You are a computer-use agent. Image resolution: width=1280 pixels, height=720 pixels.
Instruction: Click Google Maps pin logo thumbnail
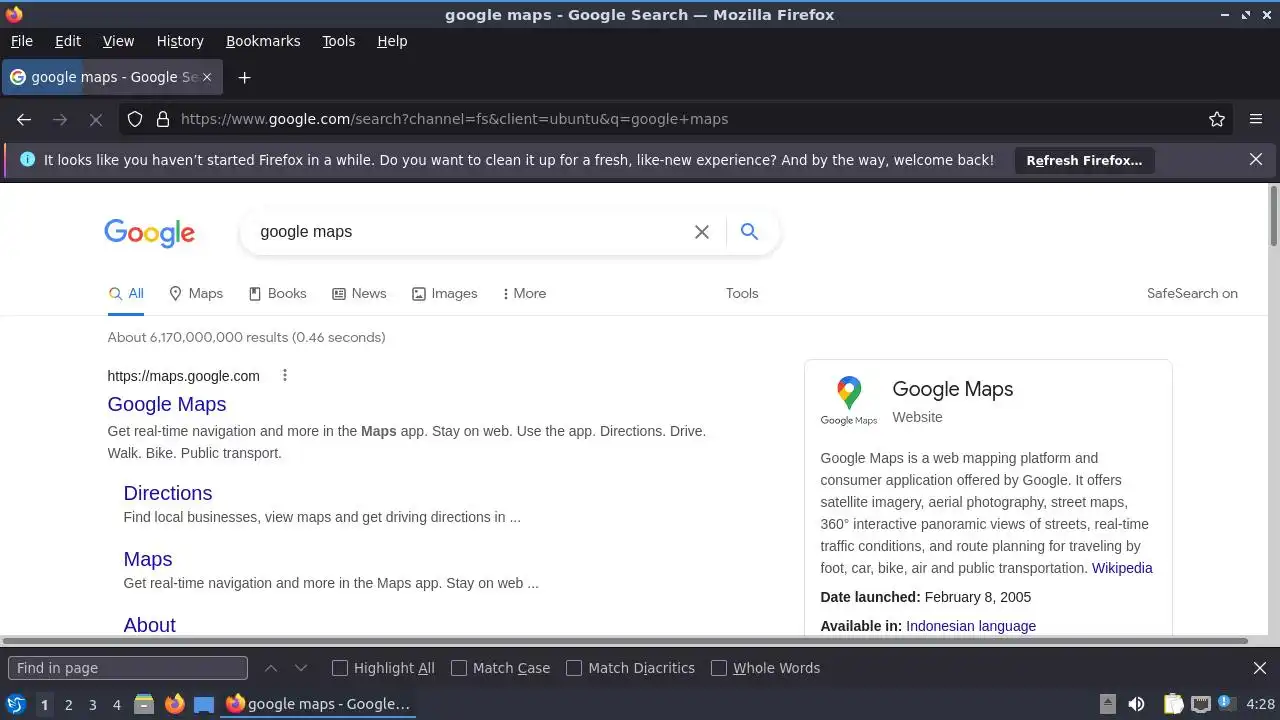point(849,401)
